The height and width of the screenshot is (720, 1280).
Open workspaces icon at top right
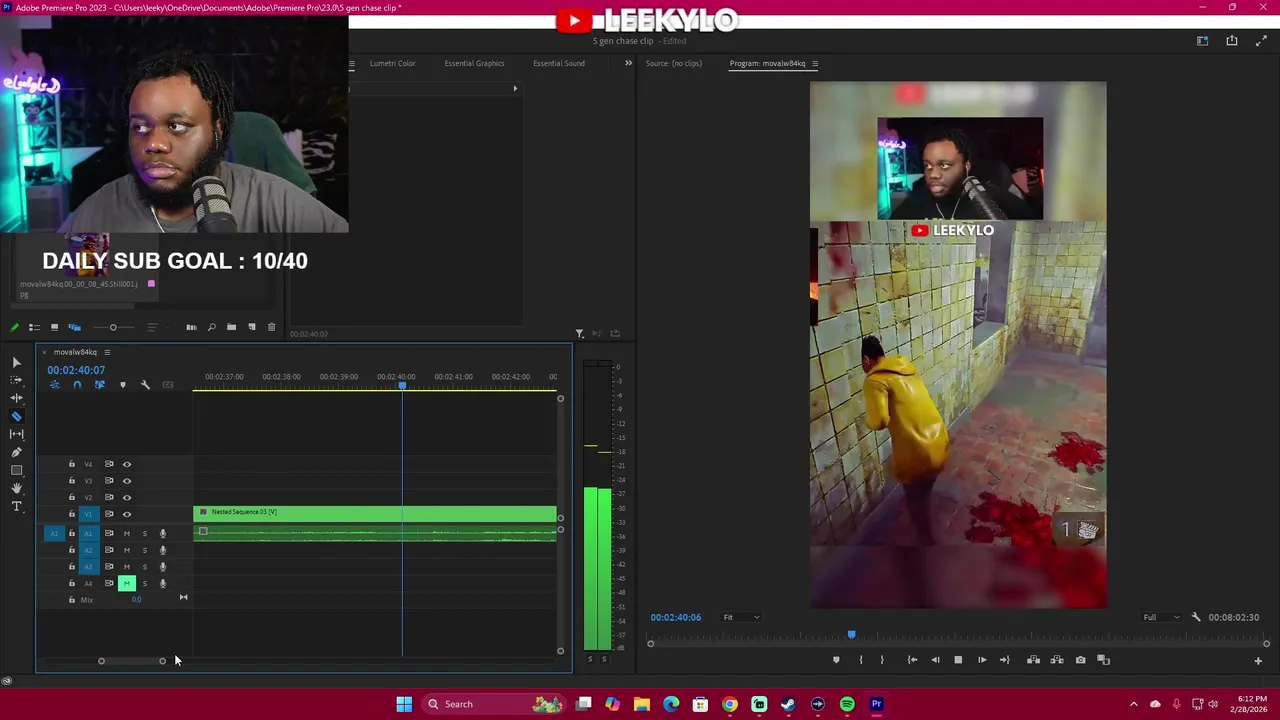(1203, 41)
